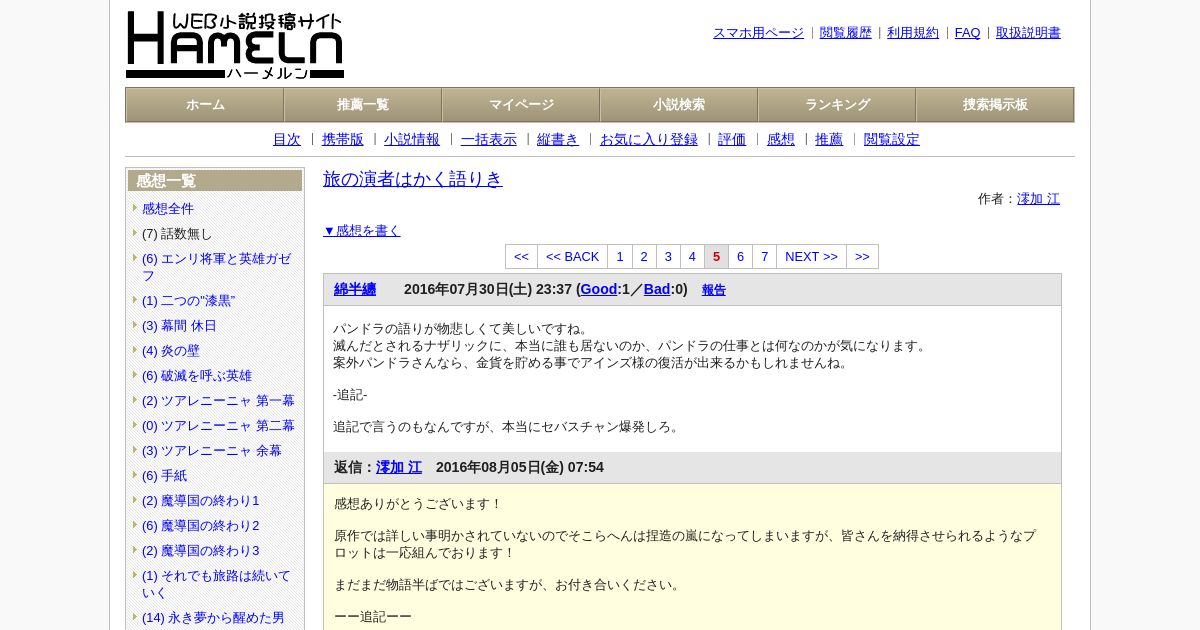Open (6) 魔導国の終わり2 comments
This screenshot has width=1200, height=630.
(x=201, y=526)
